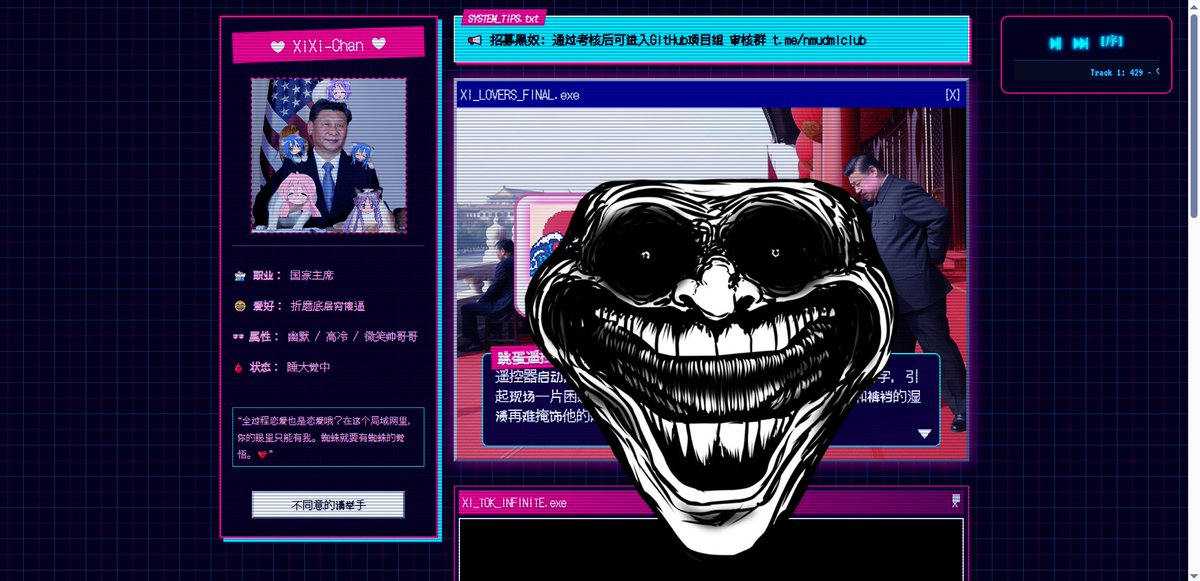Switch the playback order mode [序]
This screenshot has width=1200, height=581.
pyautogui.click(x=1111, y=42)
